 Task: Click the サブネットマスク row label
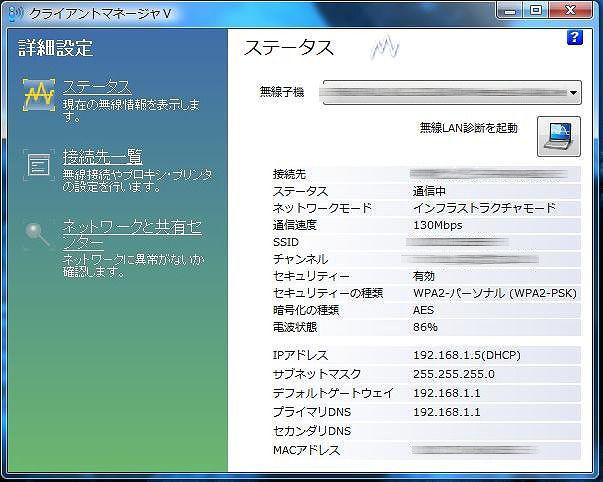(317, 374)
